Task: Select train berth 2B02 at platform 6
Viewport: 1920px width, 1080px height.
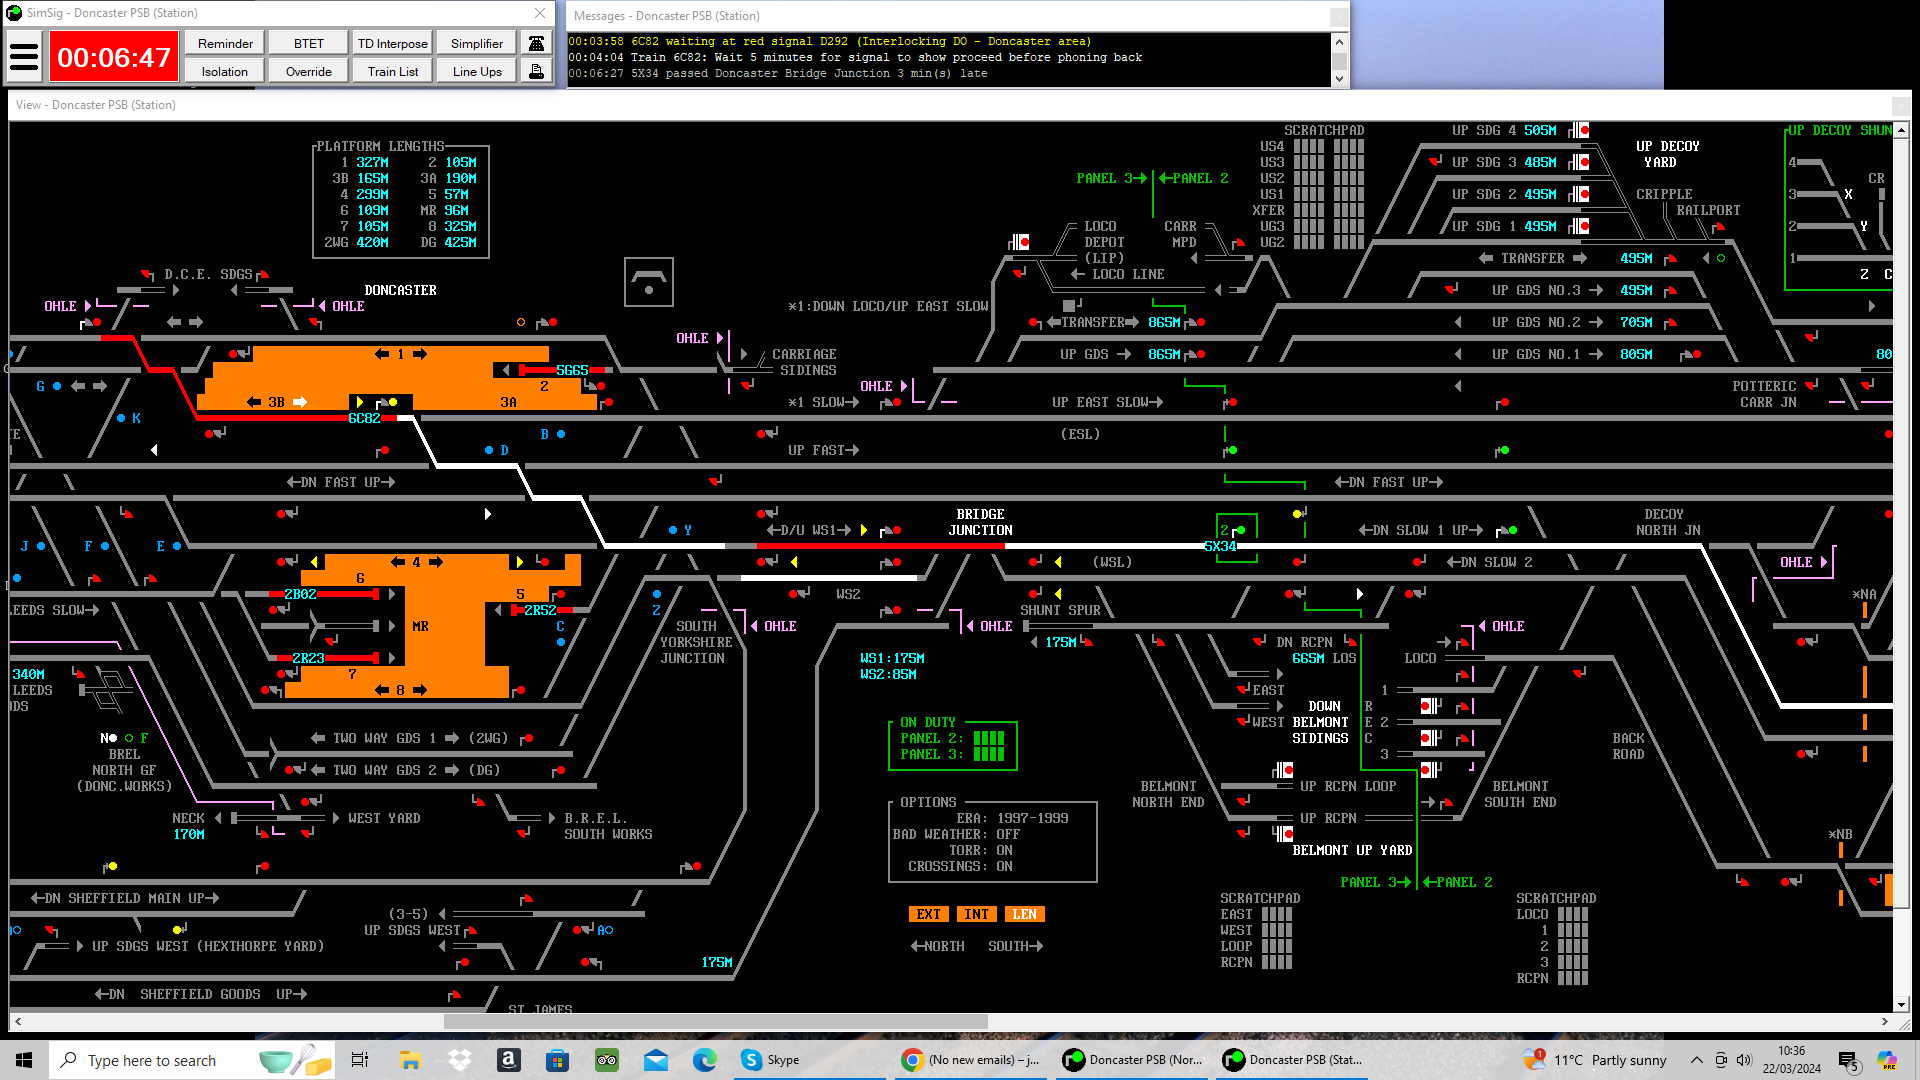Action: point(300,594)
